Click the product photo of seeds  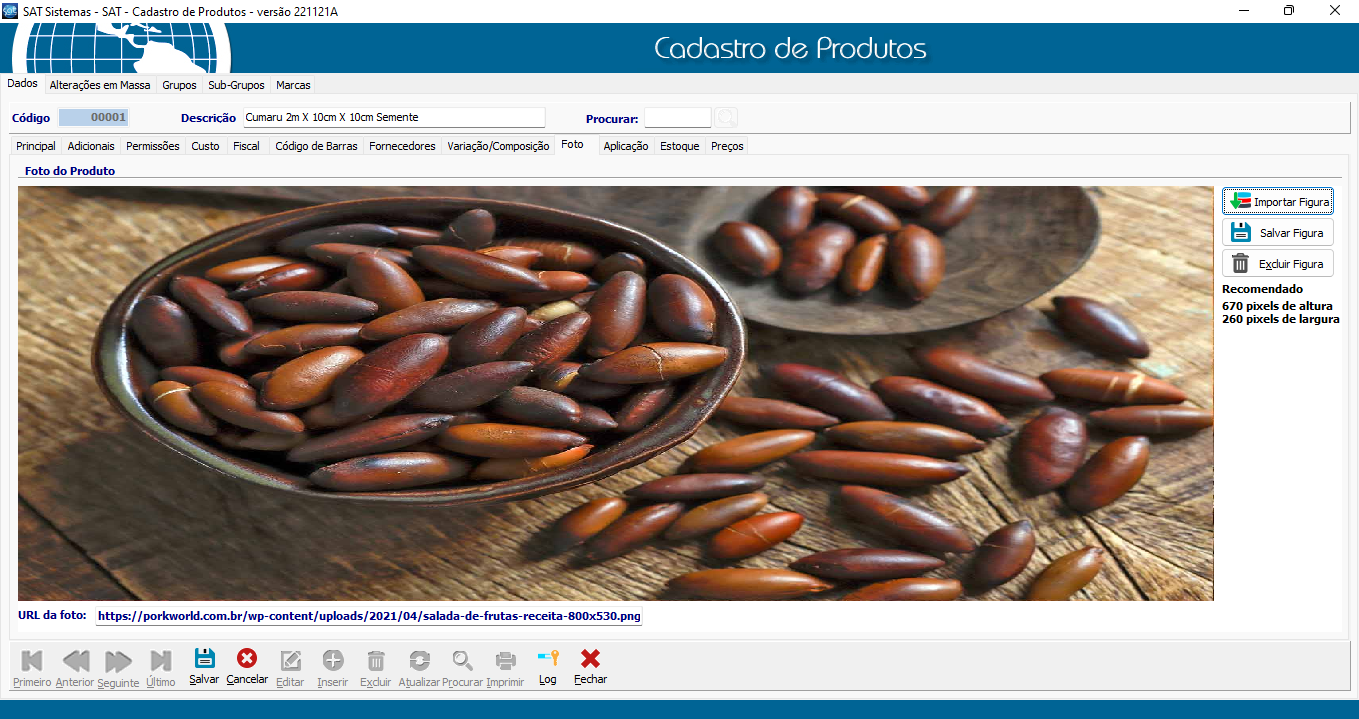615,393
